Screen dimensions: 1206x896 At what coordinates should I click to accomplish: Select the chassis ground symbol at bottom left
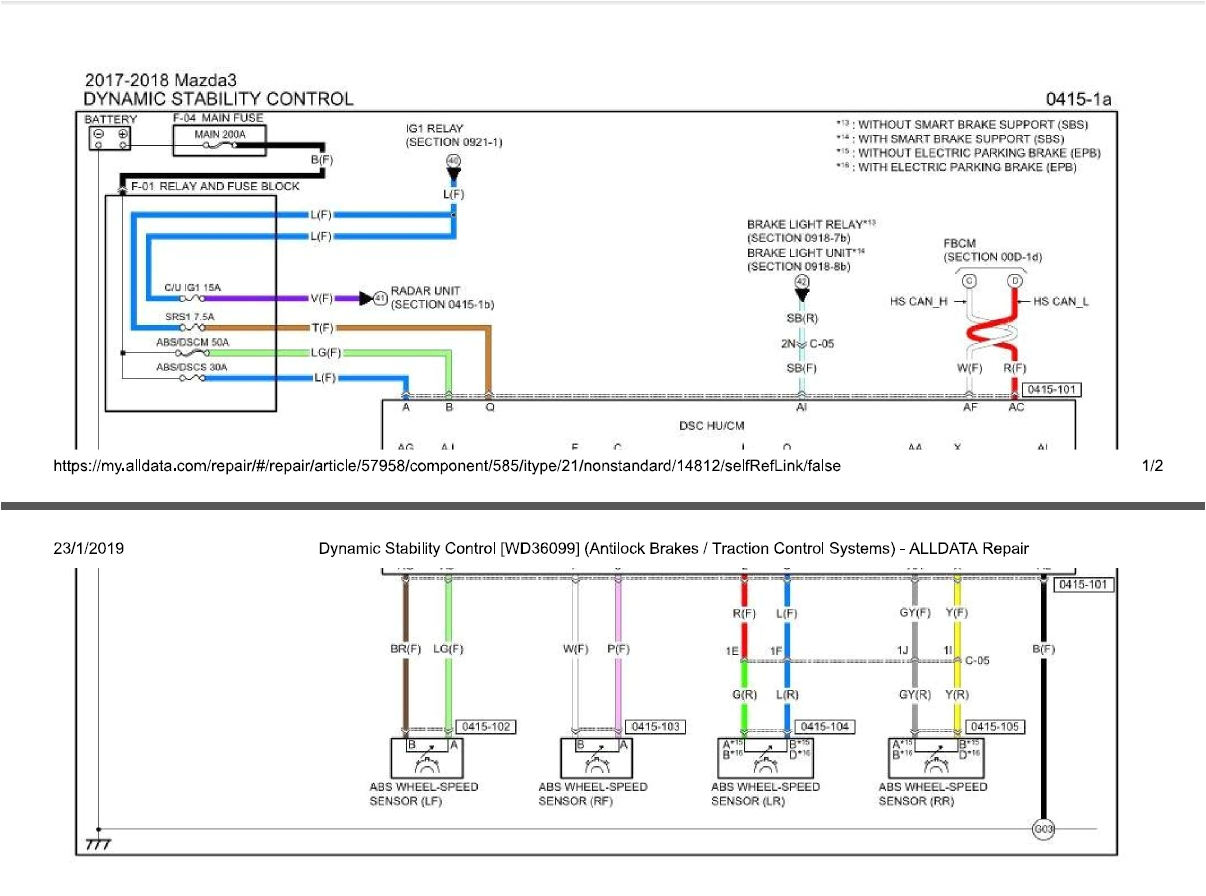(x=98, y=843)
